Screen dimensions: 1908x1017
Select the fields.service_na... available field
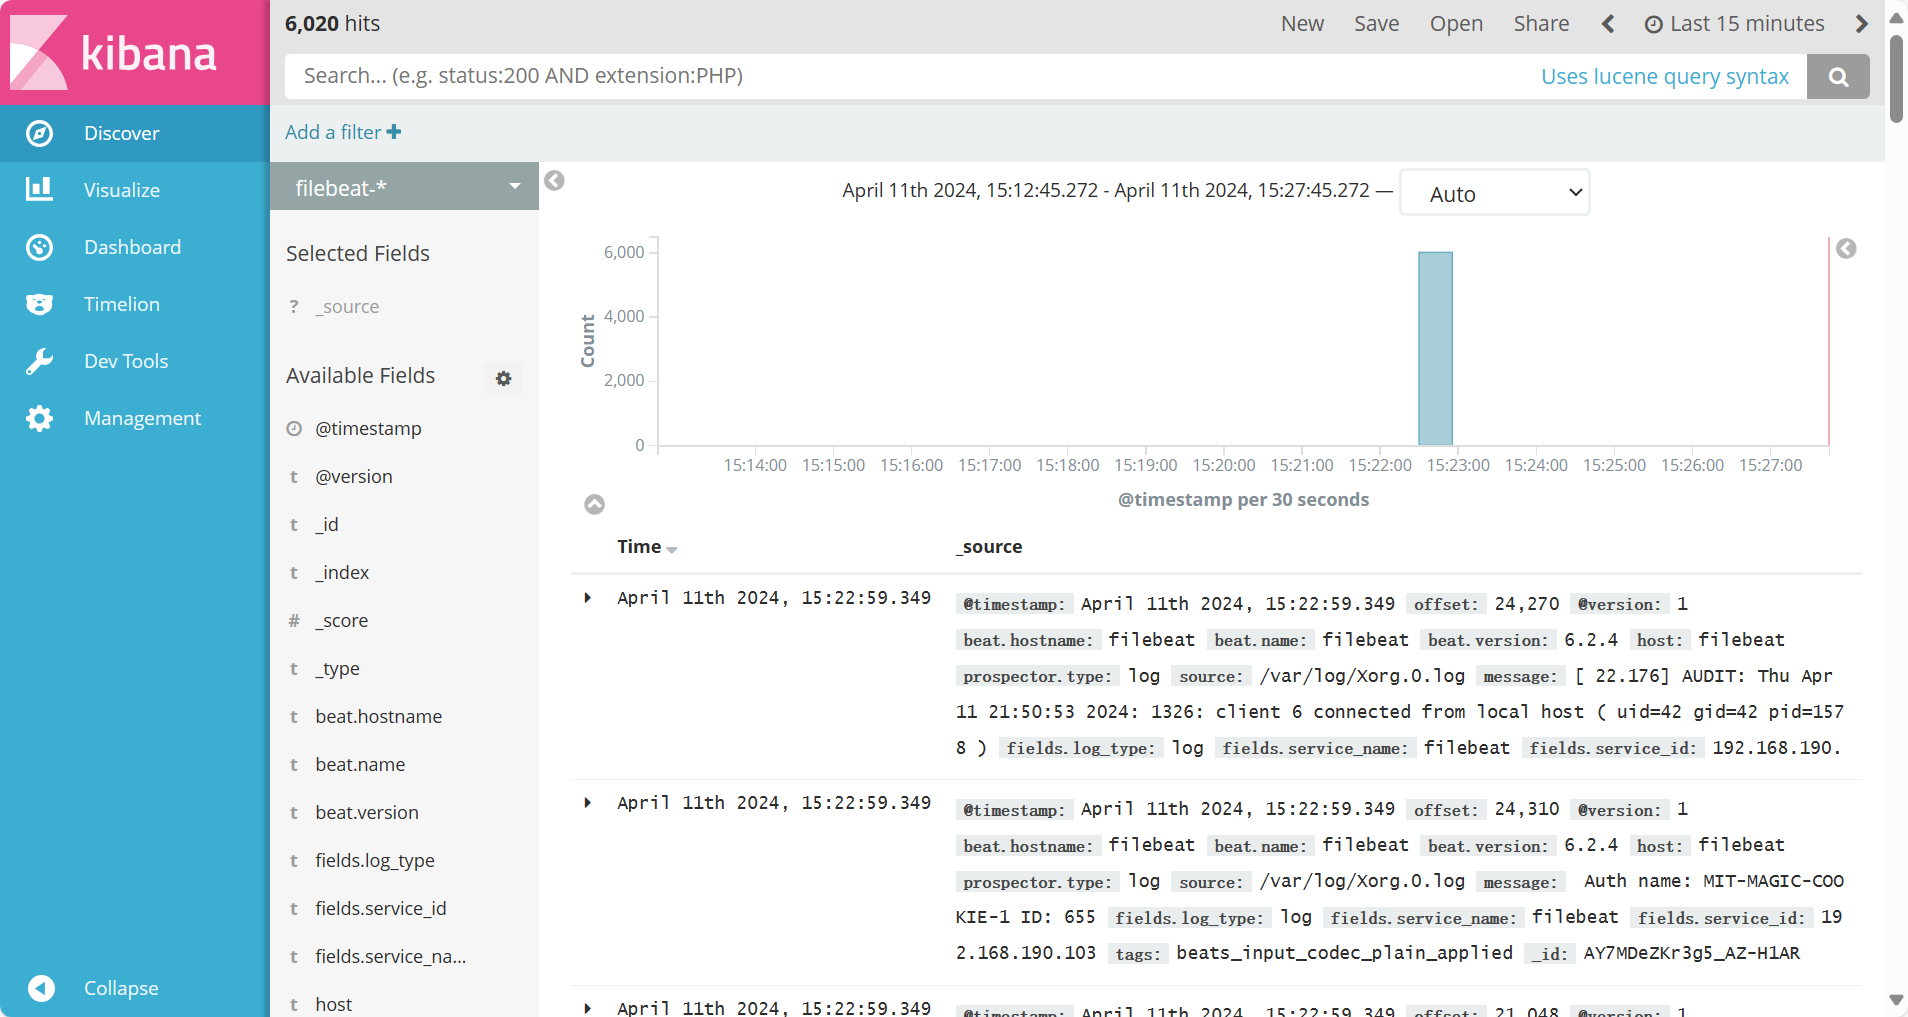coord(391,956)
